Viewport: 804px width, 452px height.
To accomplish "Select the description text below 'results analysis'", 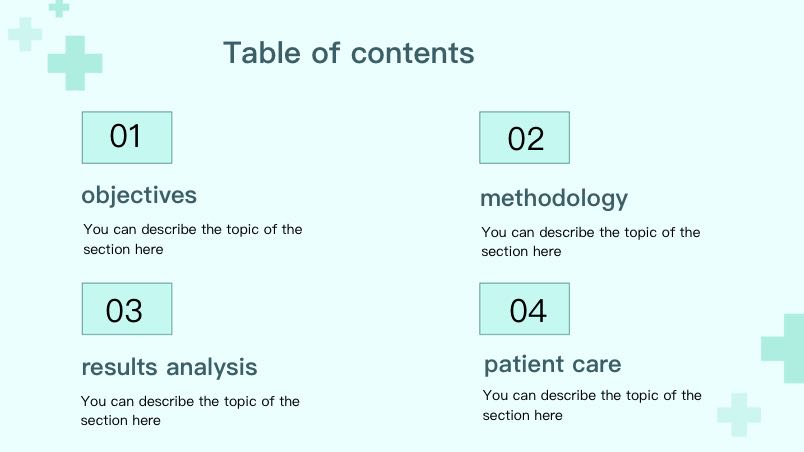I will click(x=190, y=411).
